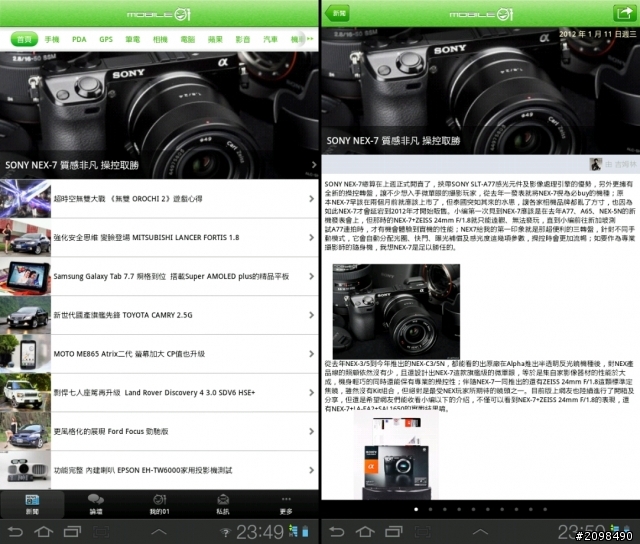Viewport: 640px width, 544px height.
Task: Tap the Land Rover thumbnail
Action: click(x=25, y=393)
